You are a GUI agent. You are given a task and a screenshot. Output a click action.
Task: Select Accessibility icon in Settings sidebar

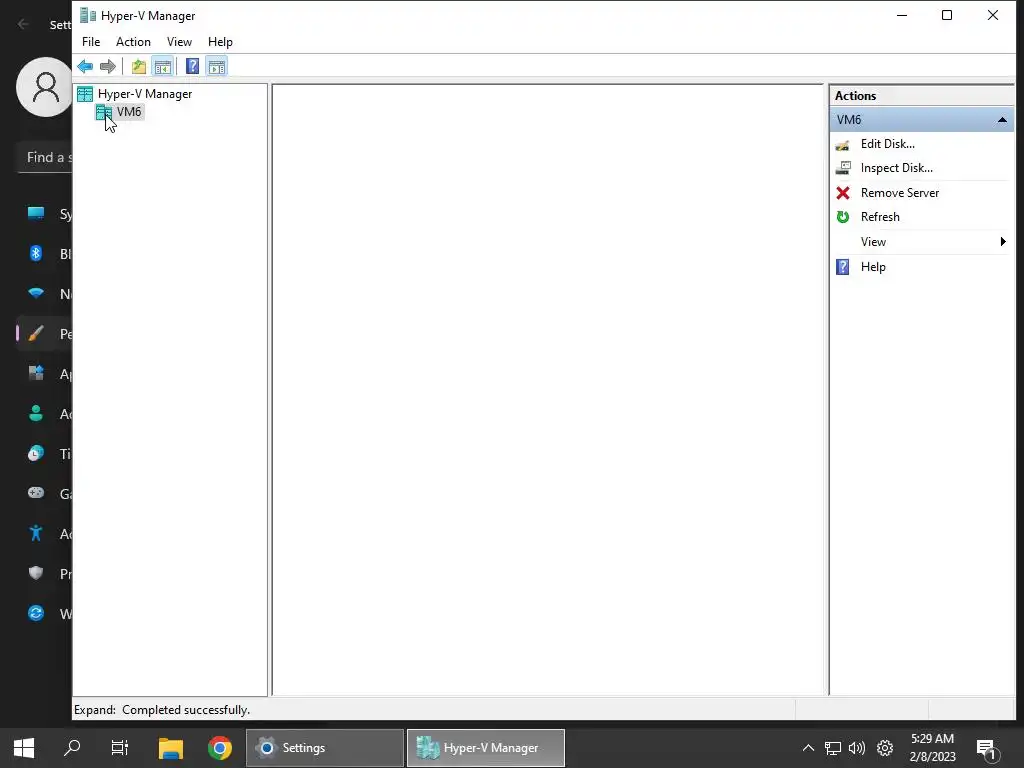coord(36,533)
